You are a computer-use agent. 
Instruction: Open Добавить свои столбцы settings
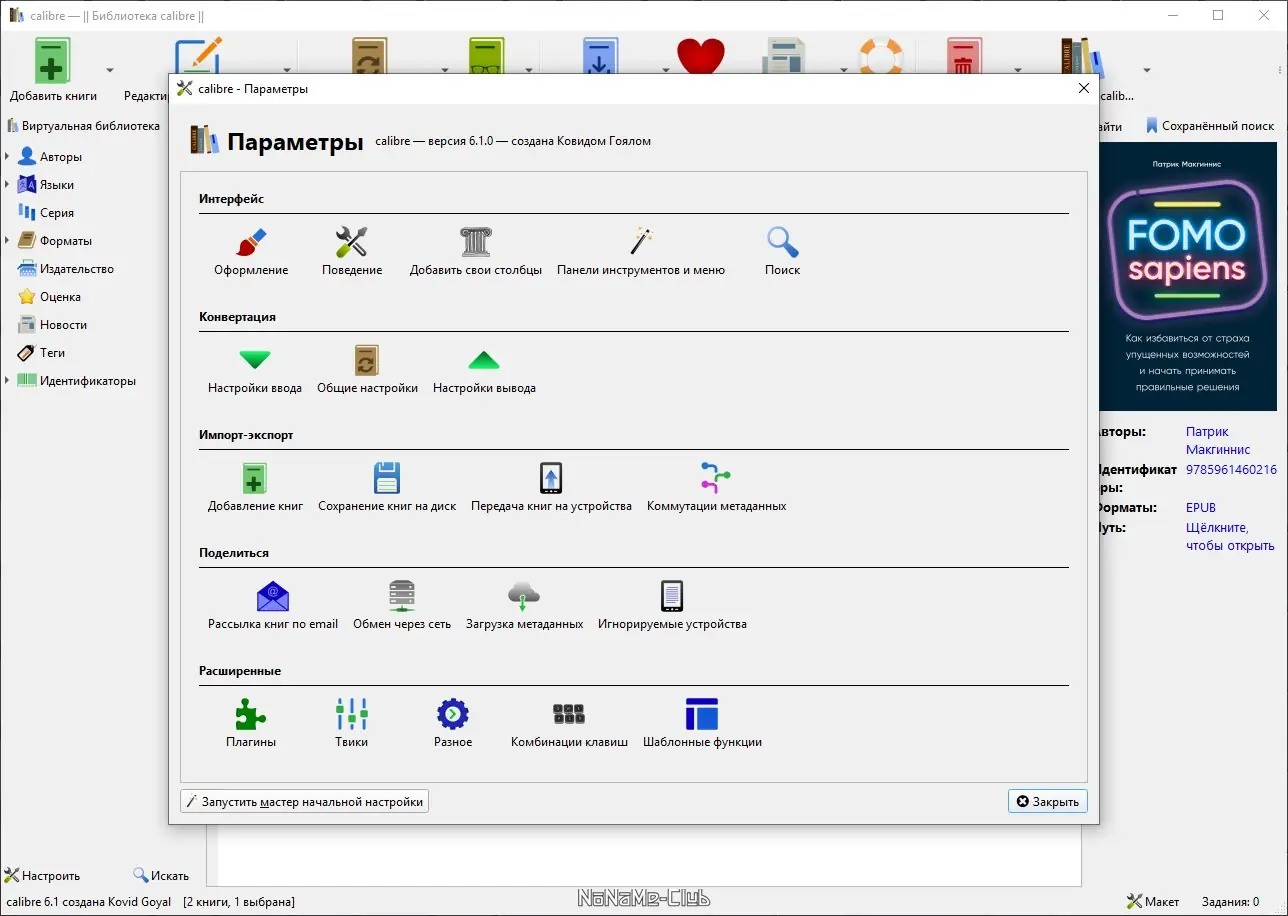click(476, 252)
